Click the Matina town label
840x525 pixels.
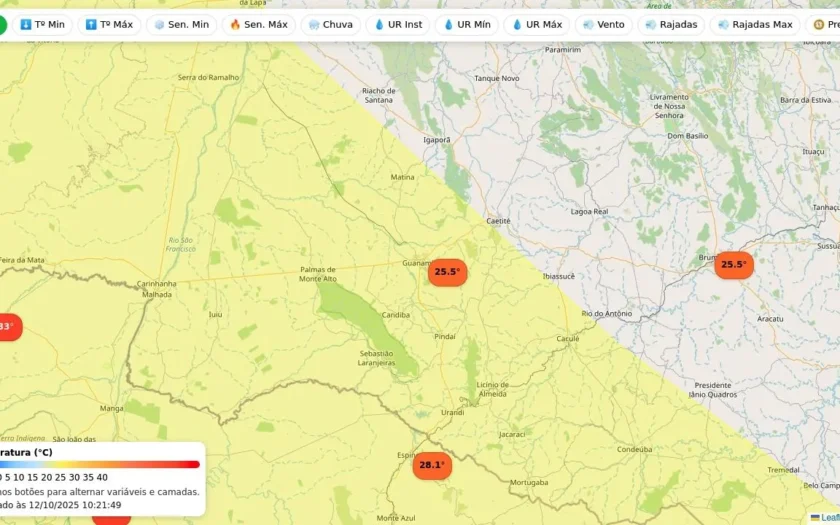tap(402, 177)
